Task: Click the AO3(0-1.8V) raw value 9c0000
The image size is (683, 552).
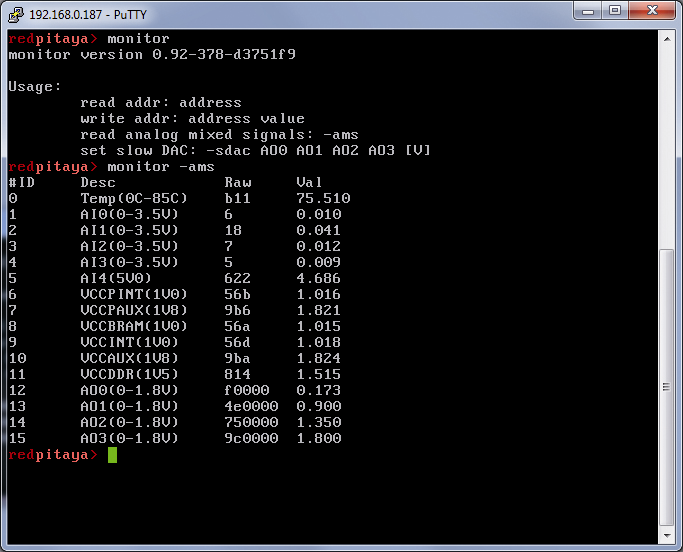Action: (x=251, y=438)
